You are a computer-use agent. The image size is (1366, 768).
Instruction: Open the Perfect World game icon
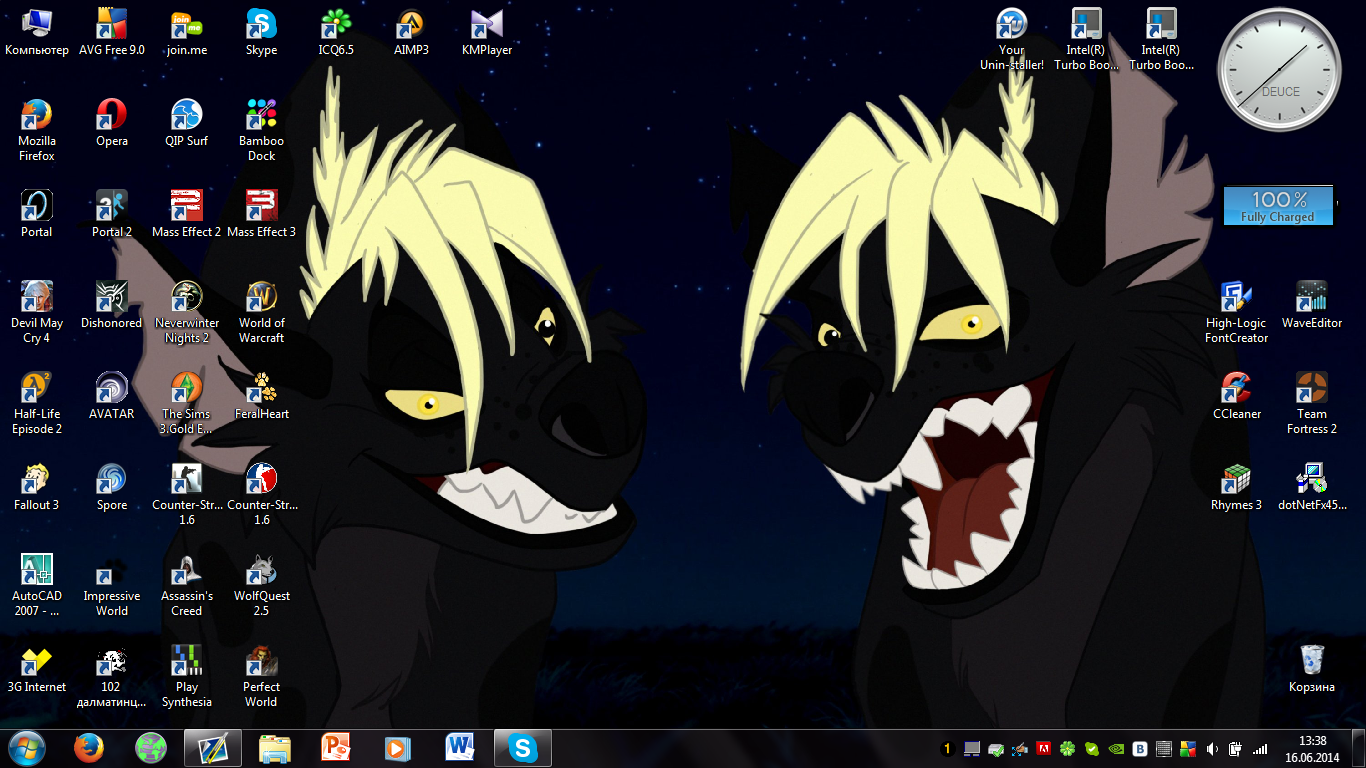tap(261, 676)
